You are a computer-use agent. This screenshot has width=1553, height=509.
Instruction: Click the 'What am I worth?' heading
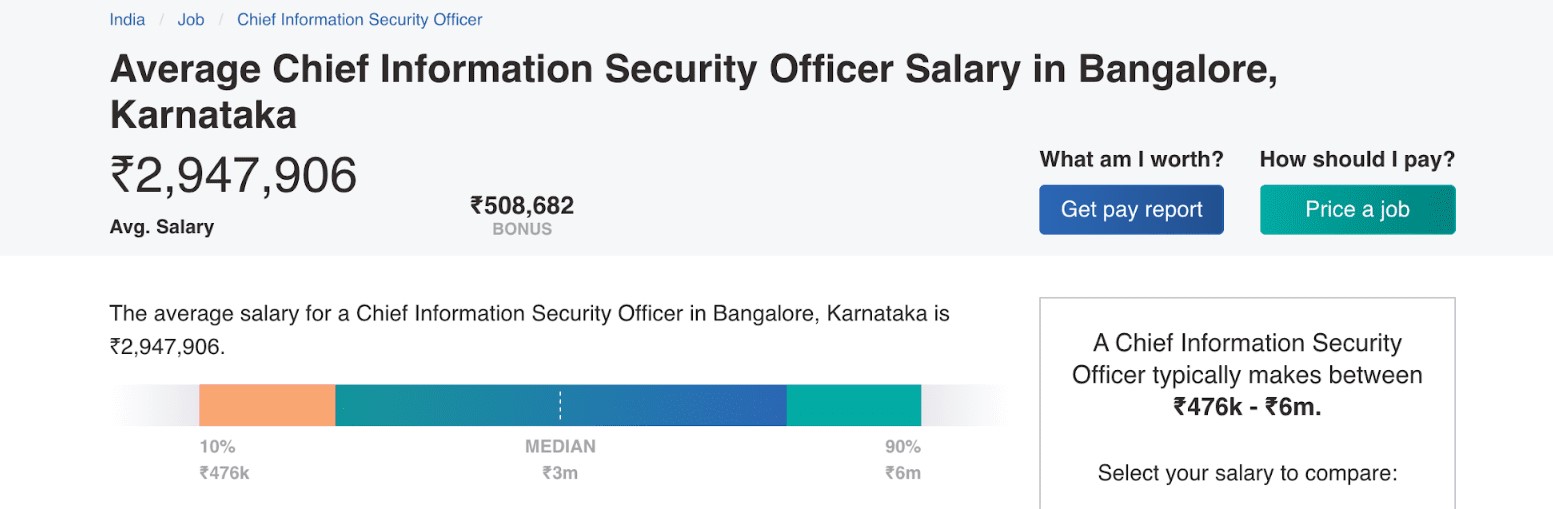click(1131, 159)
